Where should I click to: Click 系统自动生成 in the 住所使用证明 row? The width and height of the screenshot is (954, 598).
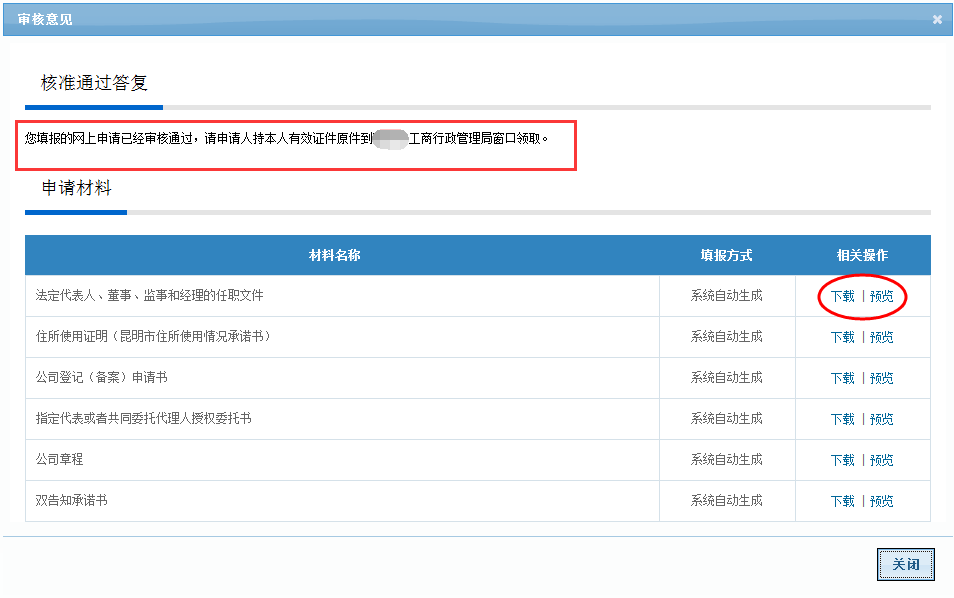click(726, 336)
